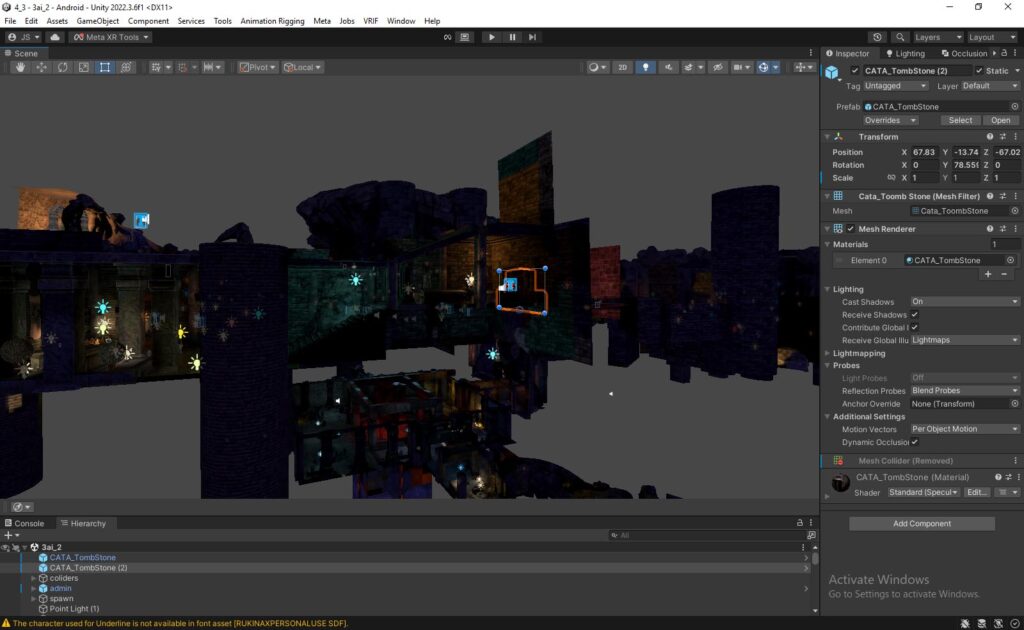Activate the Rect transform tool
The width and height of the screenshot is (1024, 630).
105,68
